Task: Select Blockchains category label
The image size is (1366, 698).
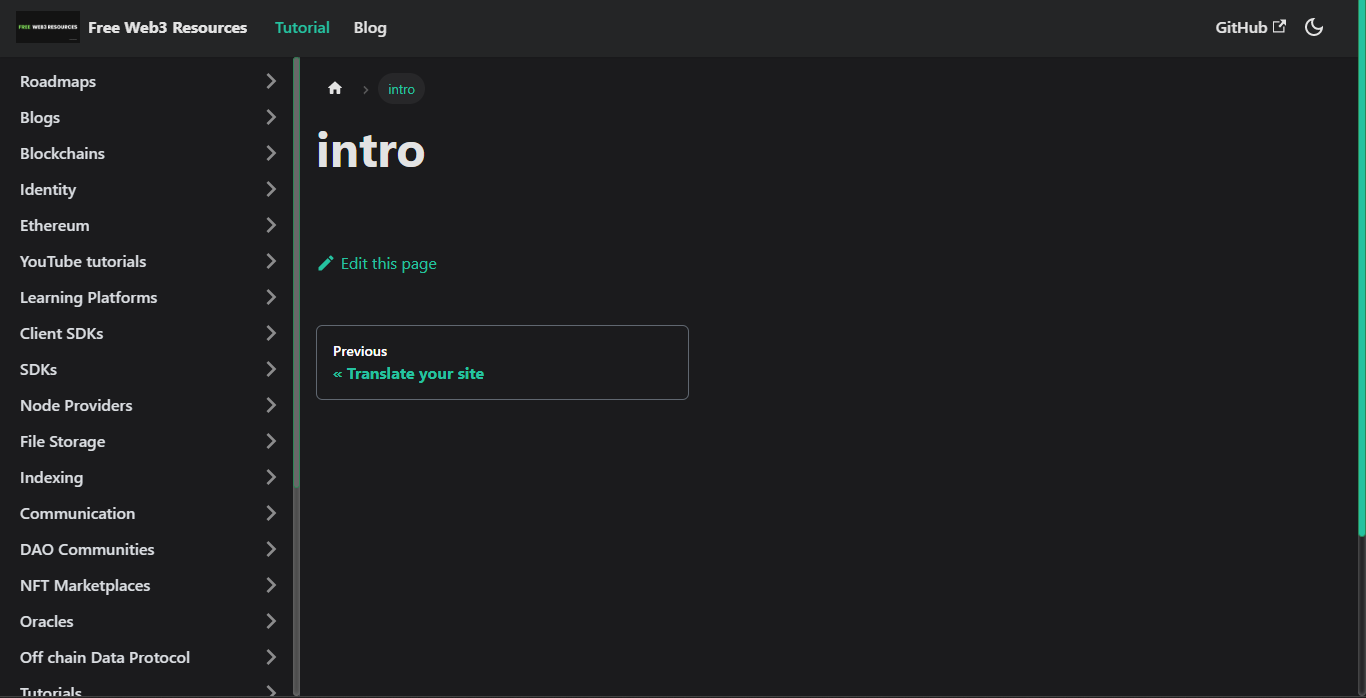Action: (x=62, y=153)
